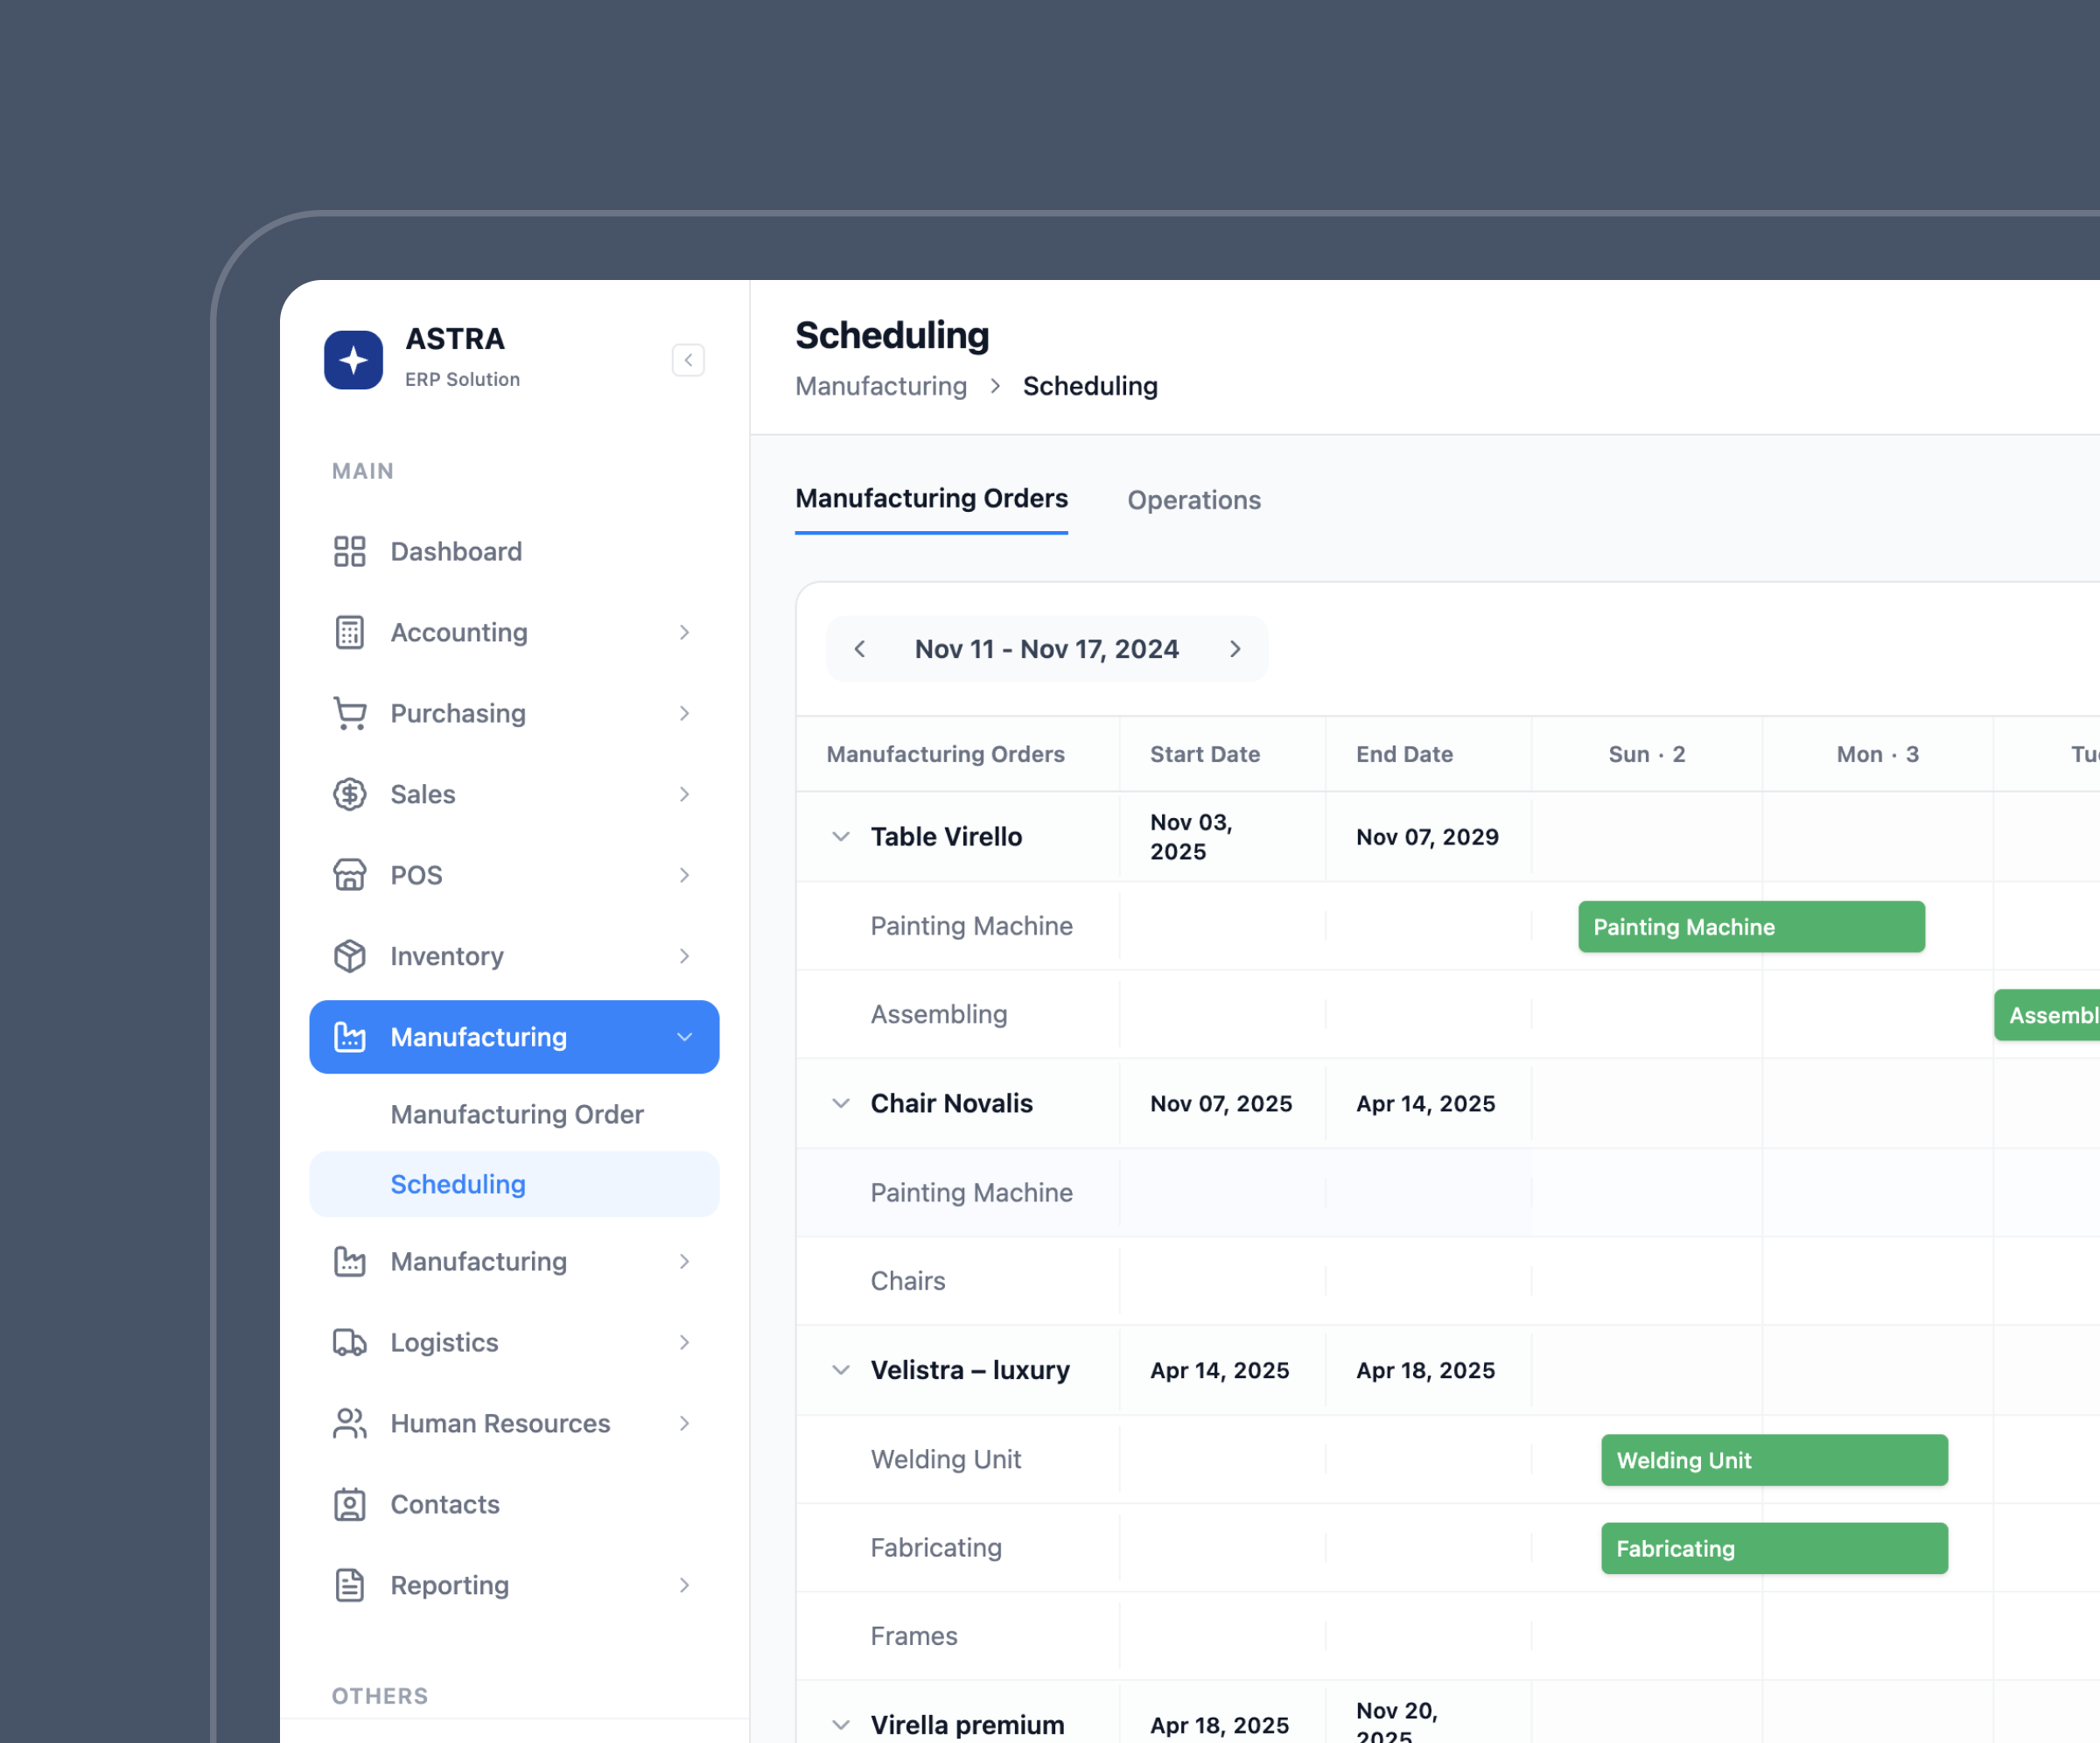Collapse the Velistra – luxury order row
Image resolution: width=2100 pixels, height=1743 pixels.
pos(841,1370)
